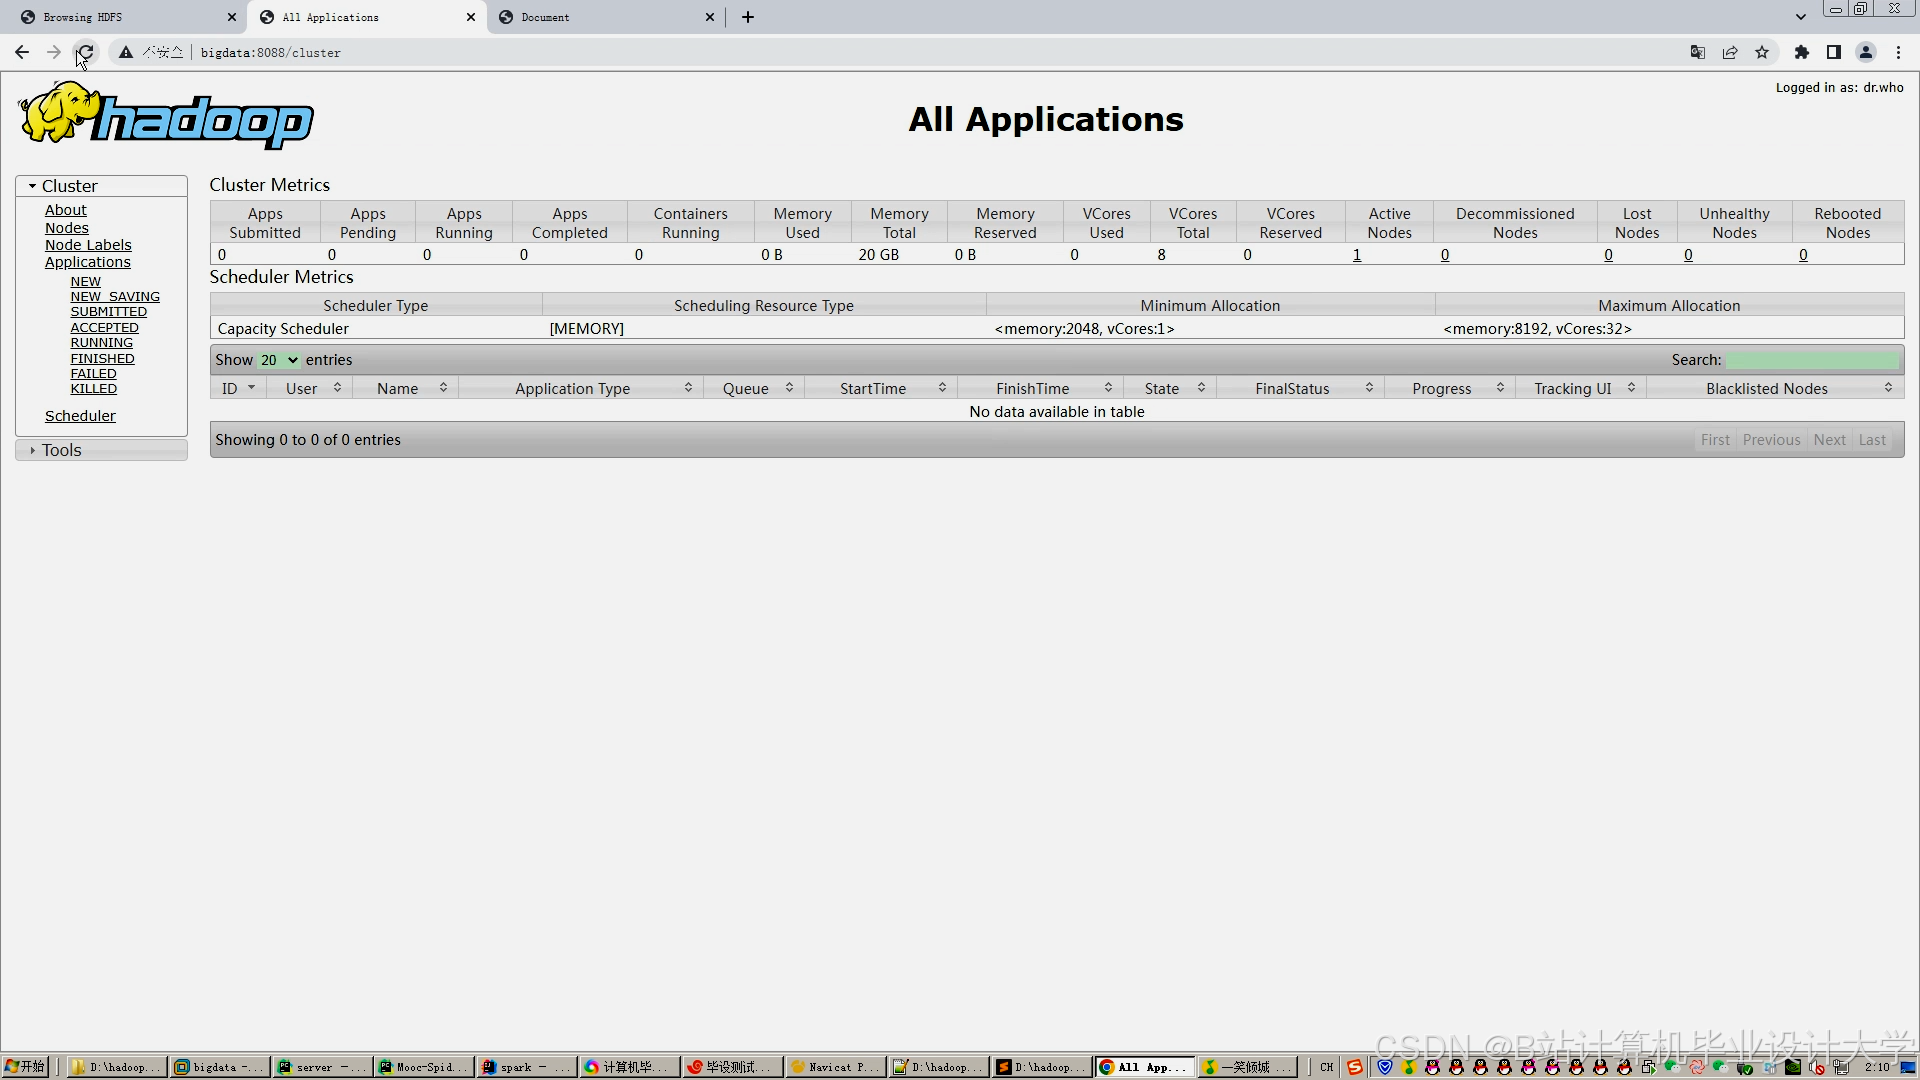
Task: Open the extensions puzzle icon
Action: coord(1802,52)
